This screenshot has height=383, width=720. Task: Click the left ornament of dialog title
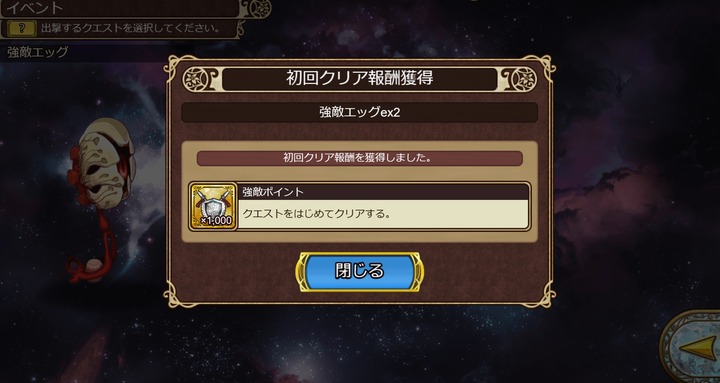[x=200, y=79]
